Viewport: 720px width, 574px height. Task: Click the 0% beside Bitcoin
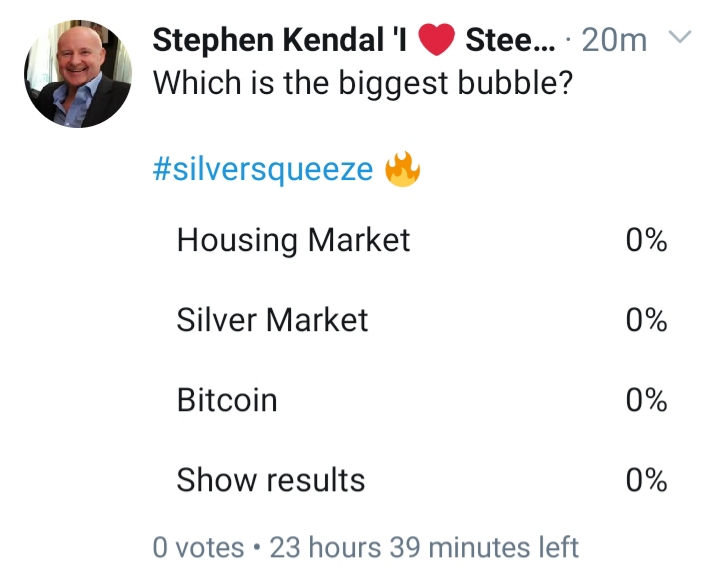coord(646,400)
